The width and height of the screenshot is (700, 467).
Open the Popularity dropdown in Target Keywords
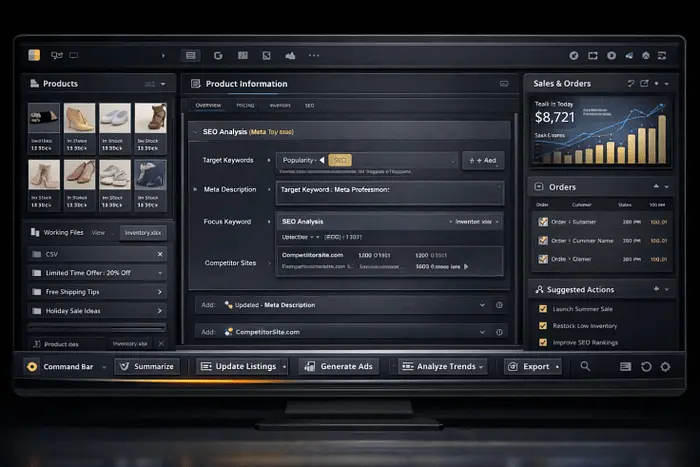pos(300,160)
